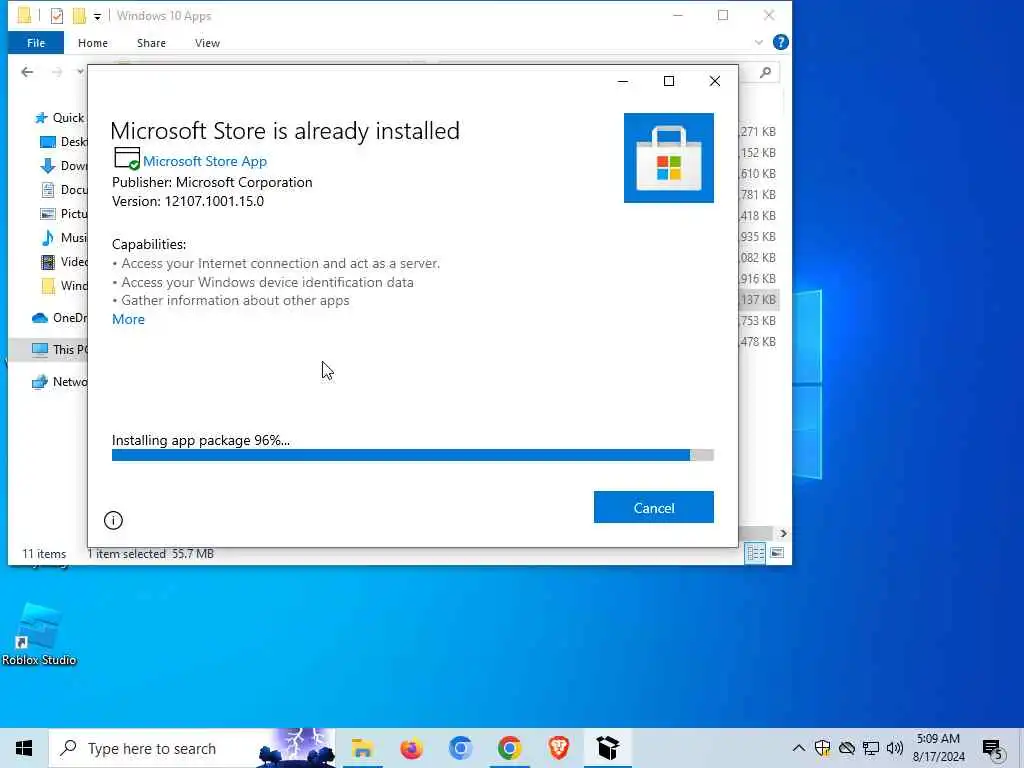Launch Brave browser from the taskbar
This screenshot has height=768, width=1024.
[x=558, y=748]
